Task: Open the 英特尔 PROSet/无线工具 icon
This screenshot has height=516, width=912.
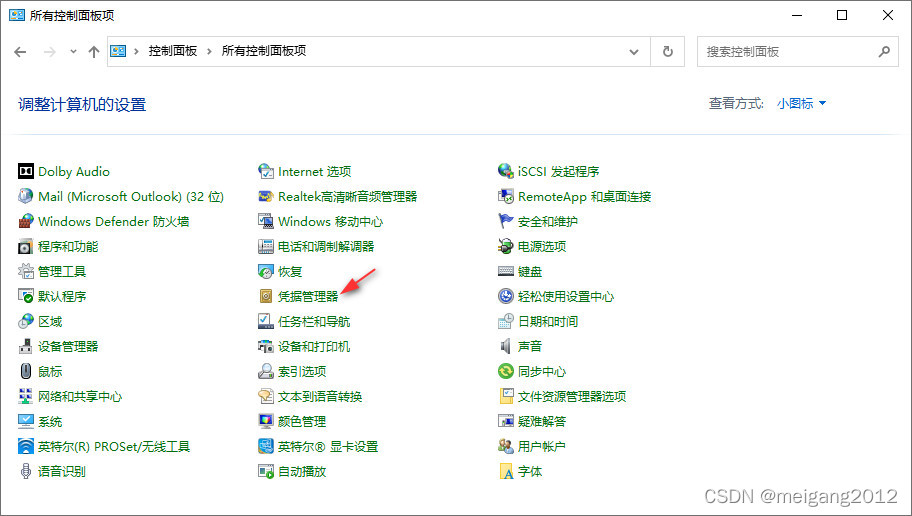Action: [26, 446]
